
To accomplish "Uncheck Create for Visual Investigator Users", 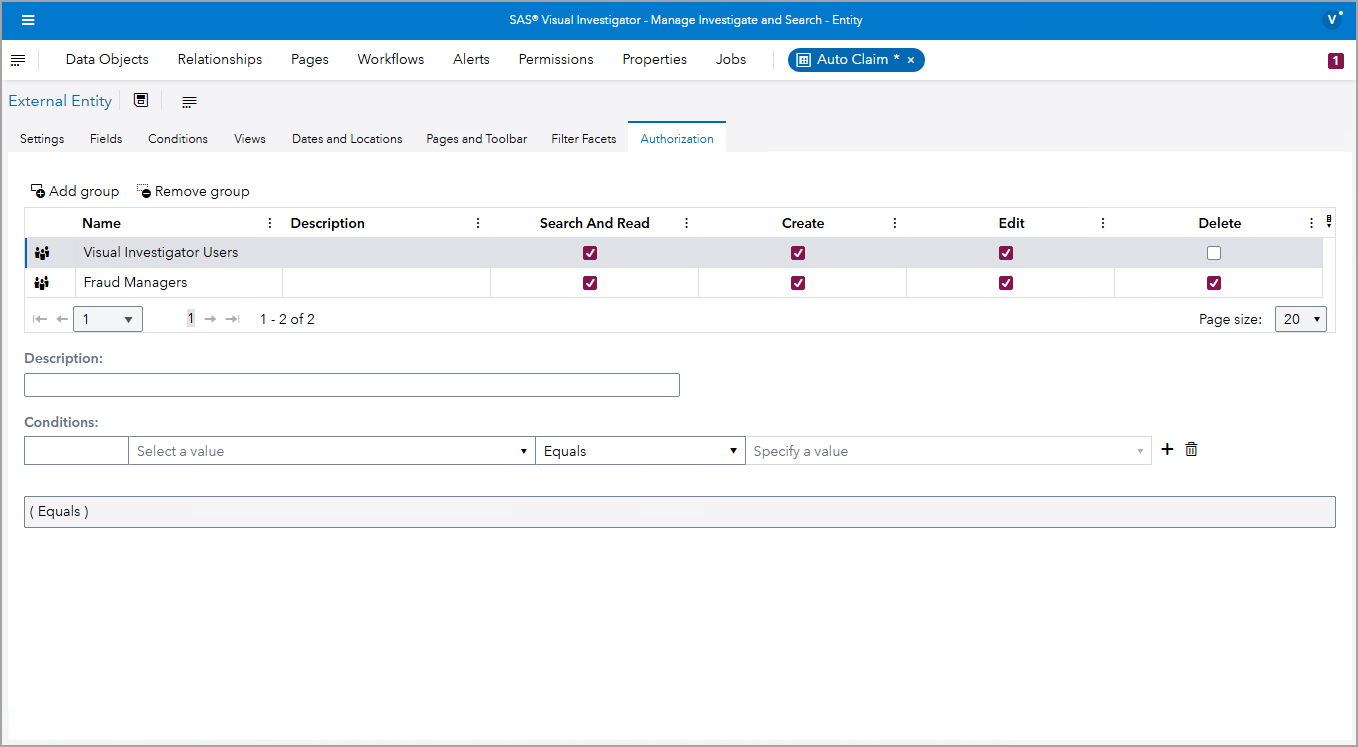I will pos(798,252).
